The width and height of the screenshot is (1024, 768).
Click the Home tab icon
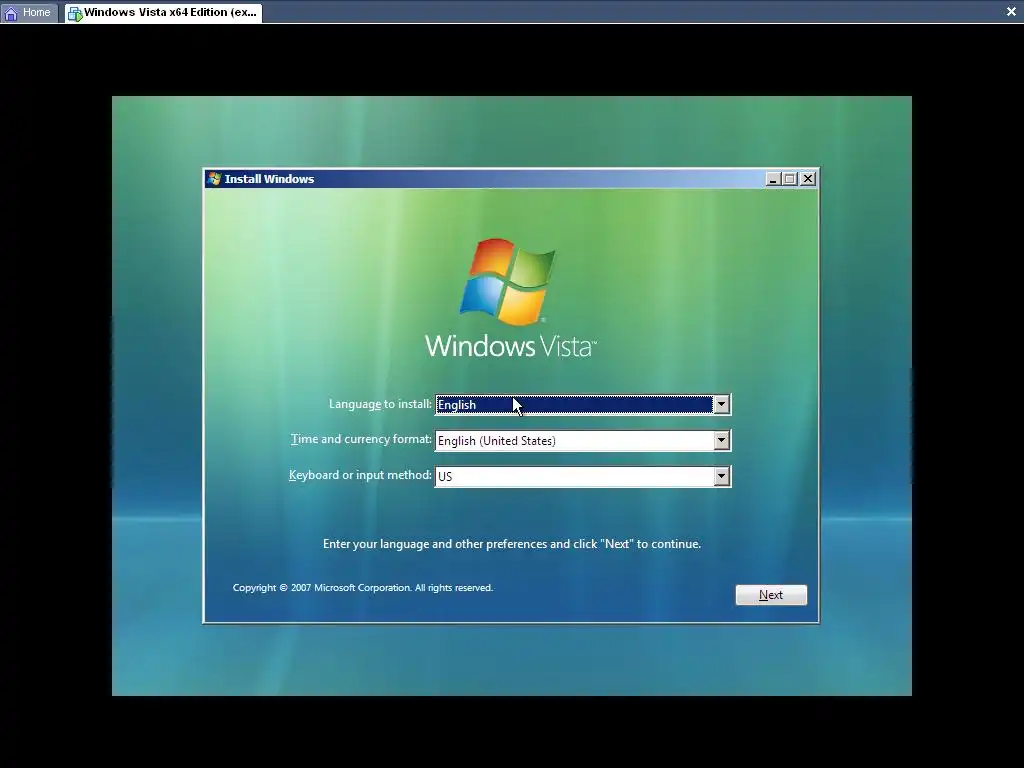tap(11, 13)
